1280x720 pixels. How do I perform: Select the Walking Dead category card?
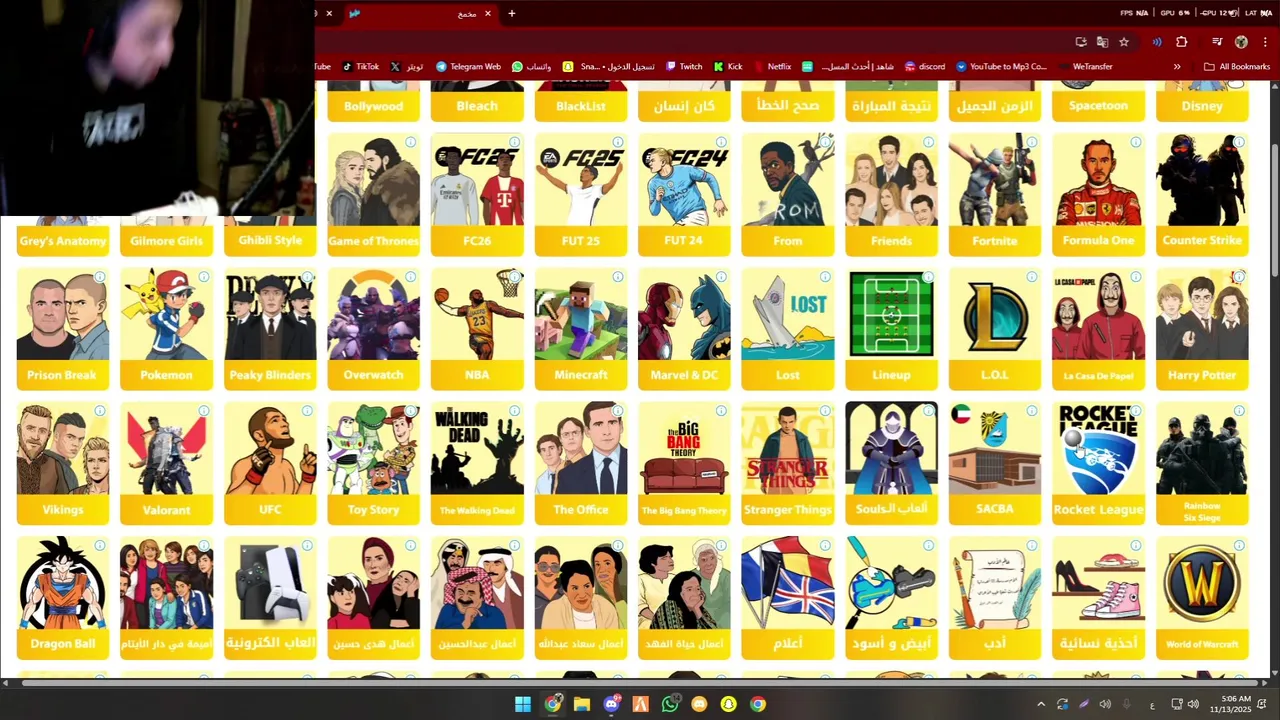click(x=477, y=463)
